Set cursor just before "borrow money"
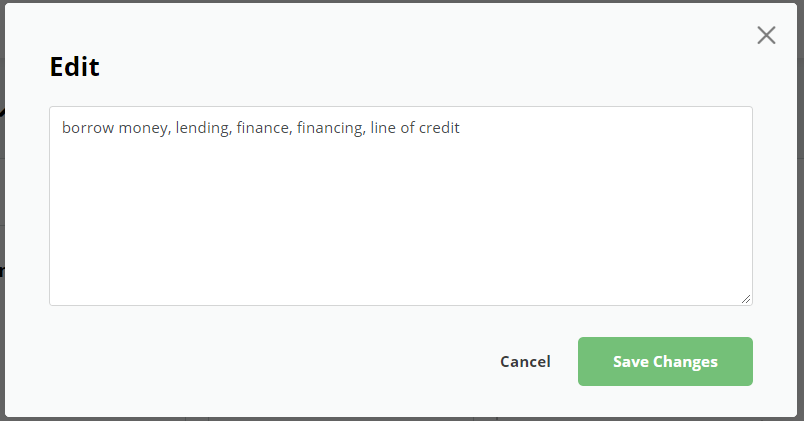Screen dimensions: 804x421 pos(62,128)
